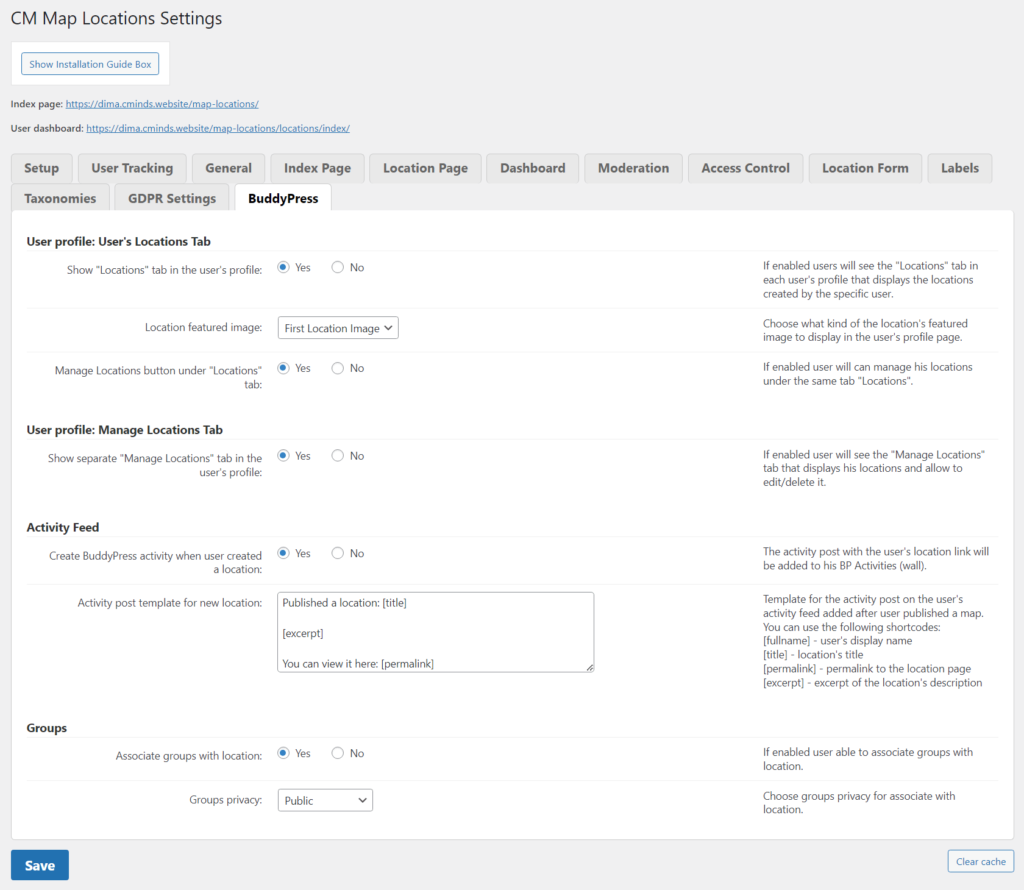The image size is (1024, 890).
Task: Switch to the User Tracking tab
Action: (x=132, y=168)
